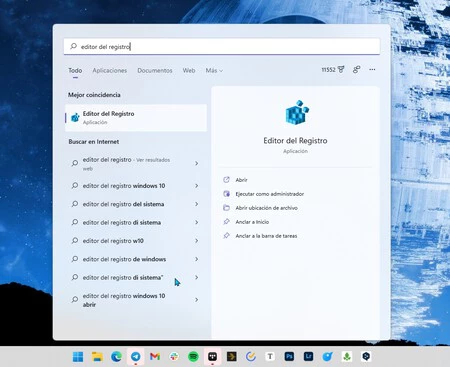Expand arrow for 'editor del registro w10'

pyautogui.click(x=197, y=241)
